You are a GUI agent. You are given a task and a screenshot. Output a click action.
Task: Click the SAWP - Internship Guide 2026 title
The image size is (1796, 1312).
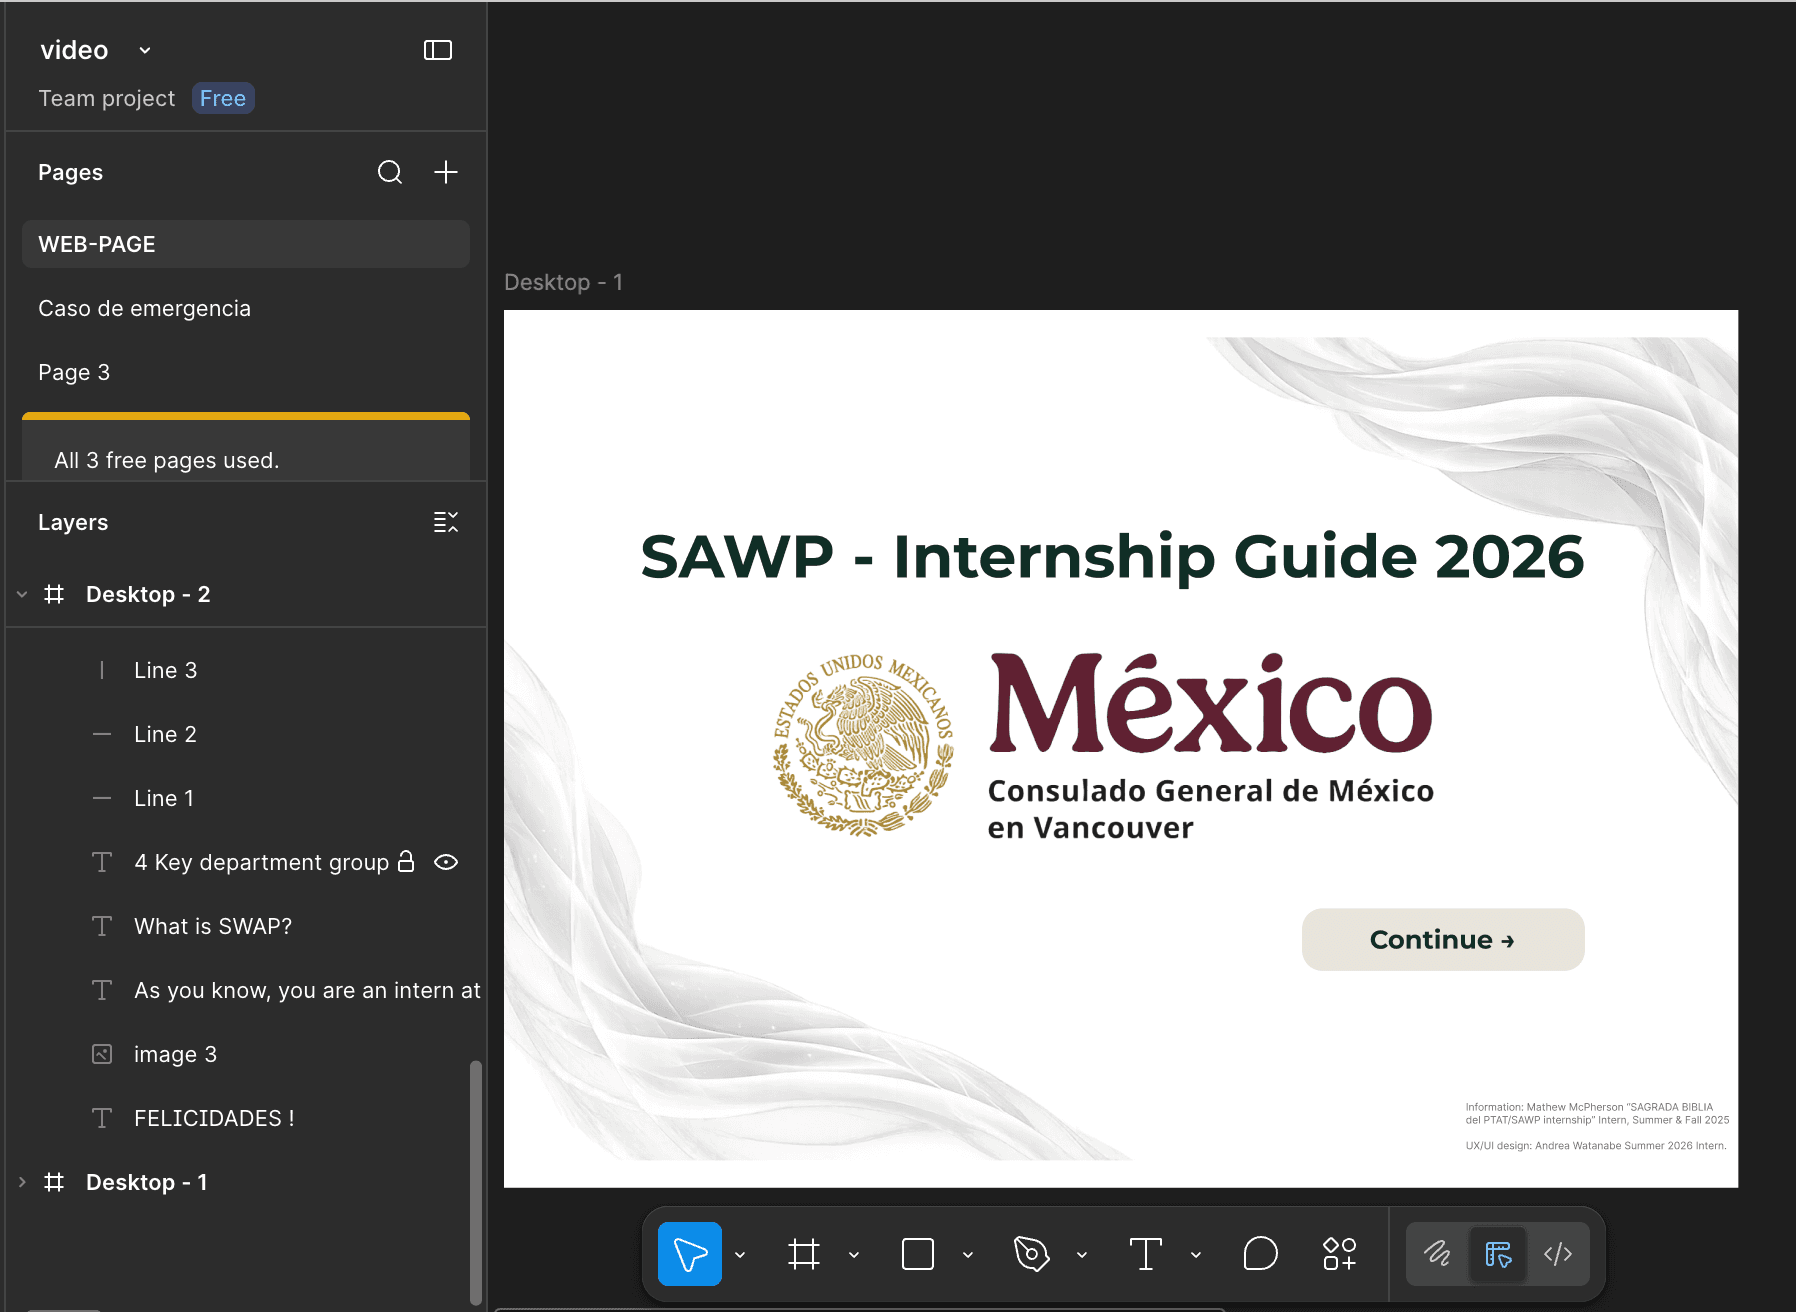pyautogui.click(x=1112, y=556)
